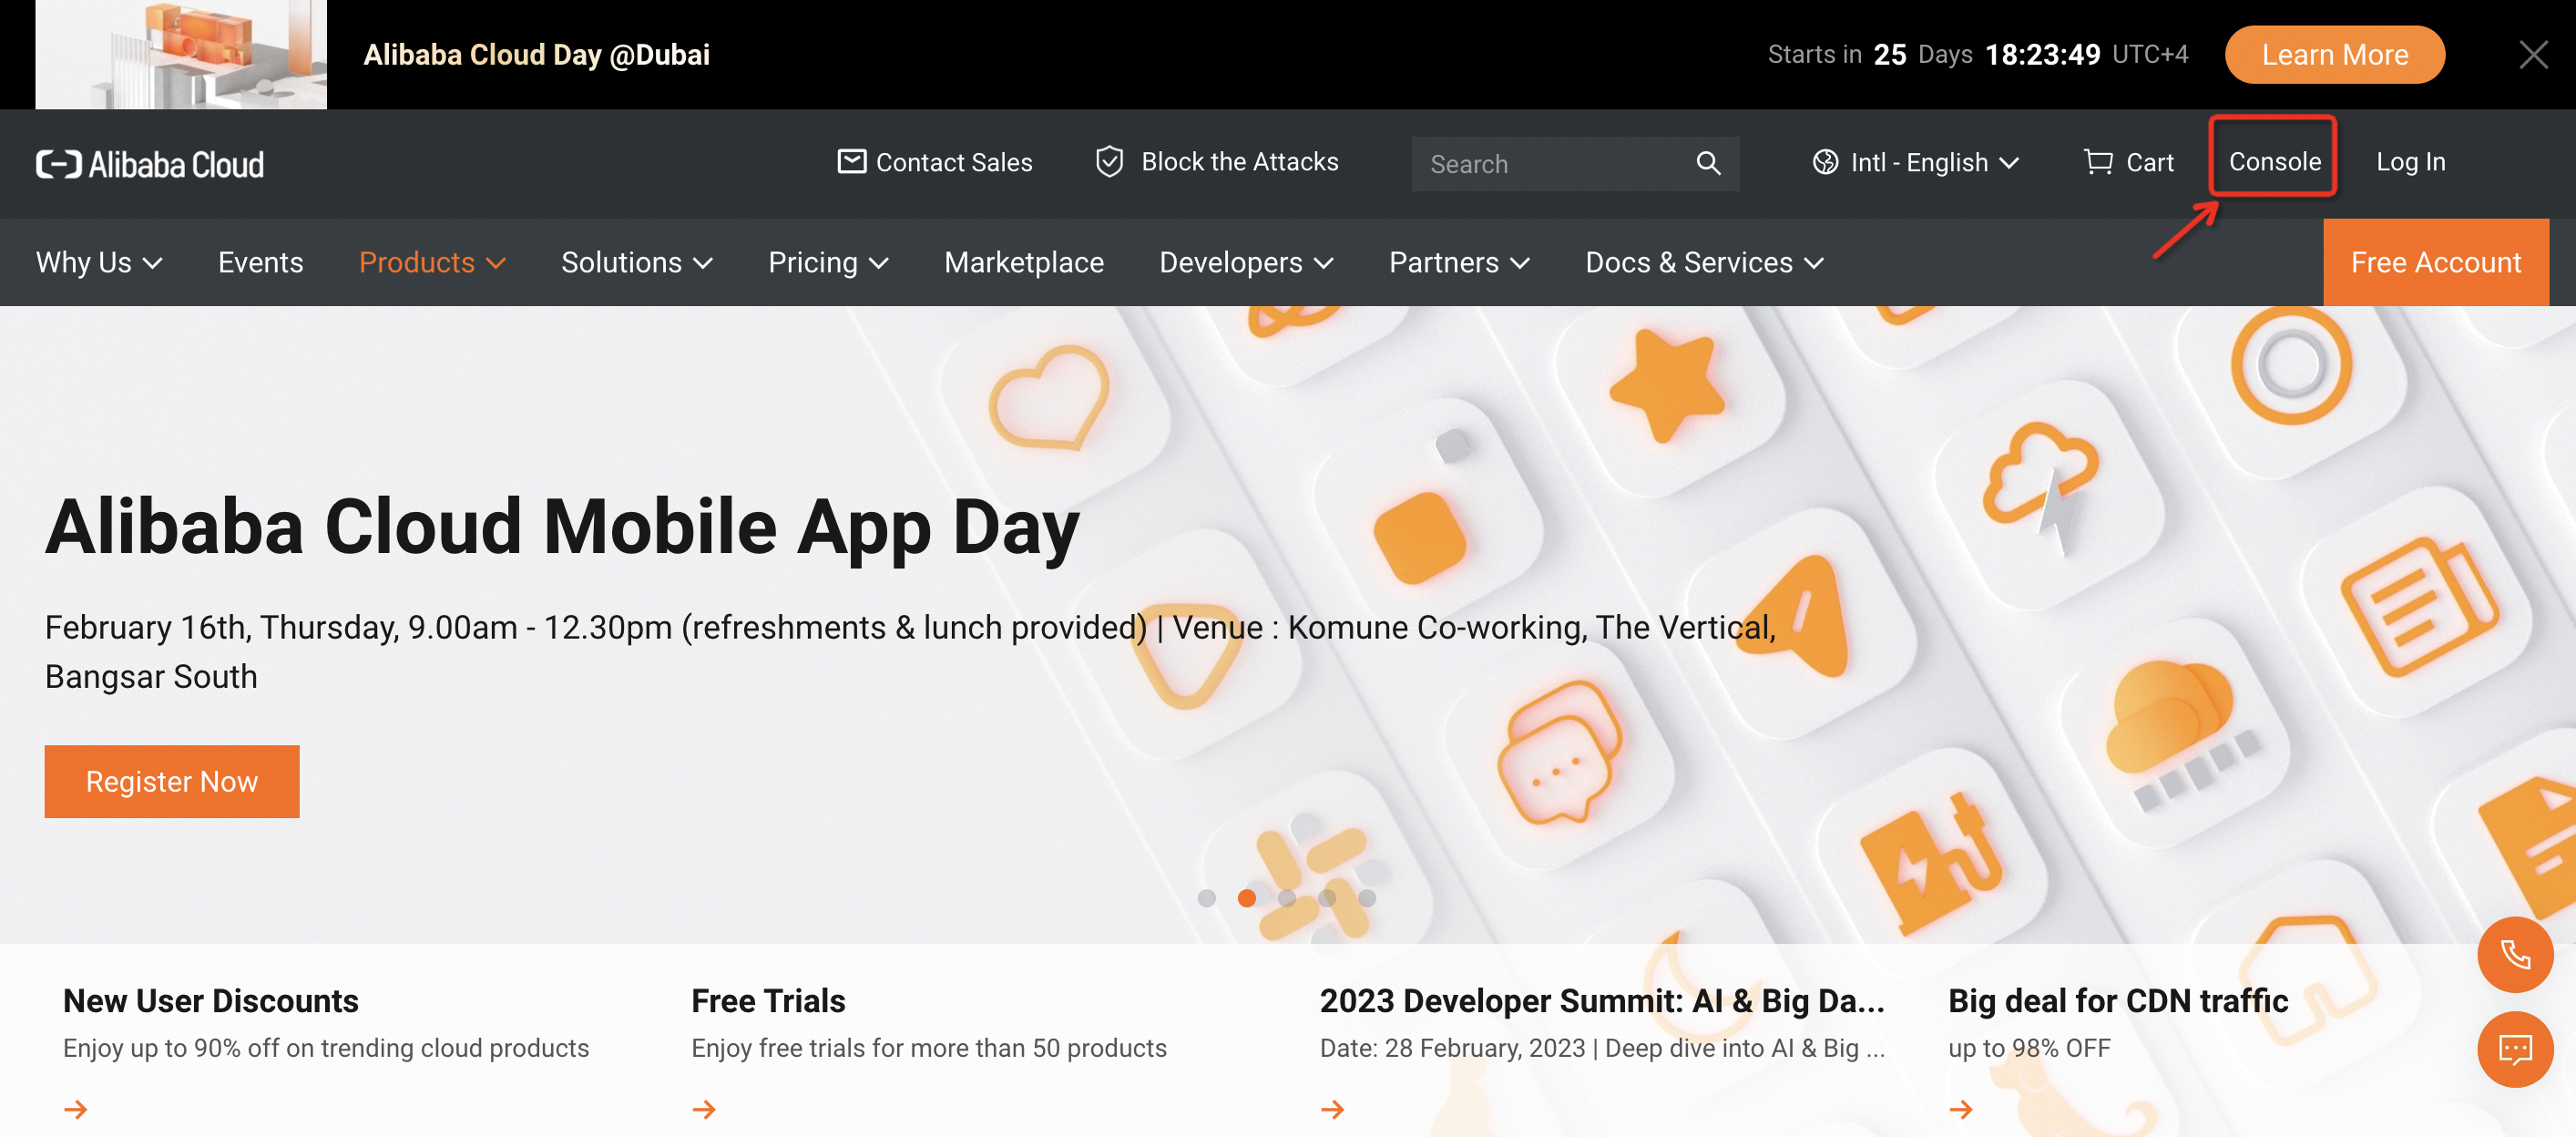Click the 'up to 98% OFF' text

[x=2029, y=1048]
